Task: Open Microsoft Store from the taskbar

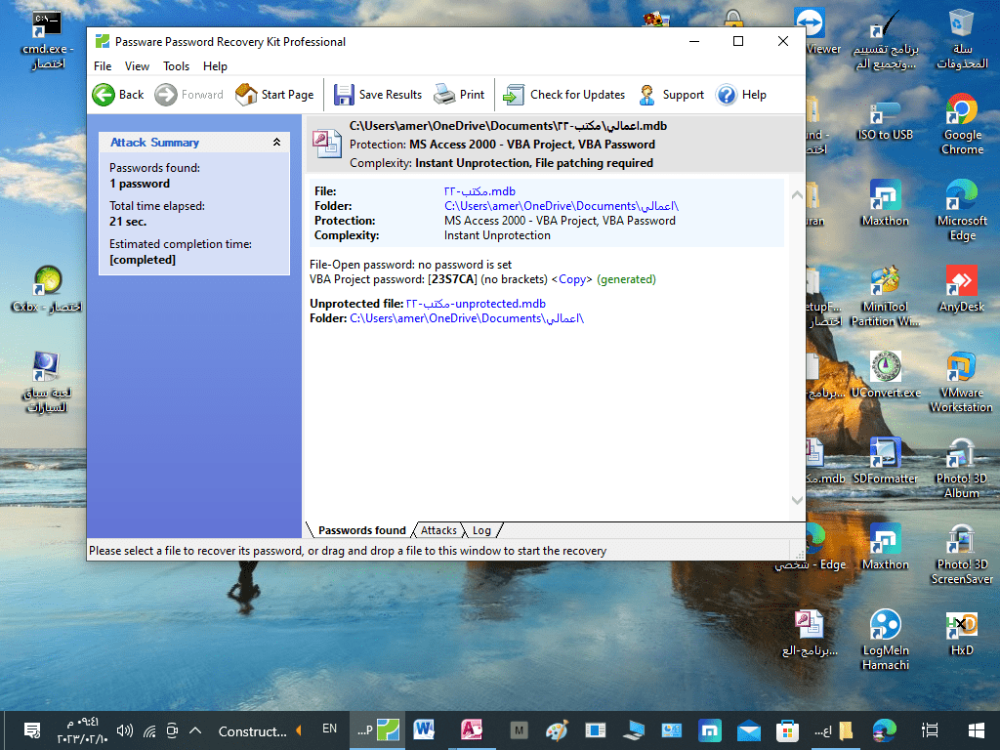Action: [x=787, y=730]
